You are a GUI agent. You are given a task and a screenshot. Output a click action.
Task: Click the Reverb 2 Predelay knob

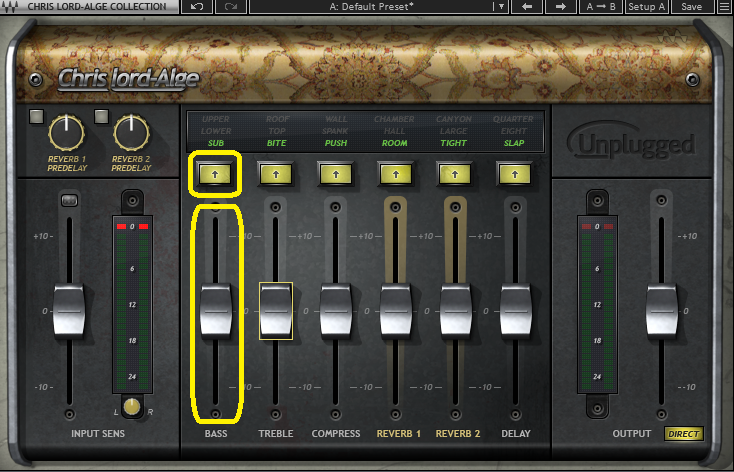coord(131,130)
